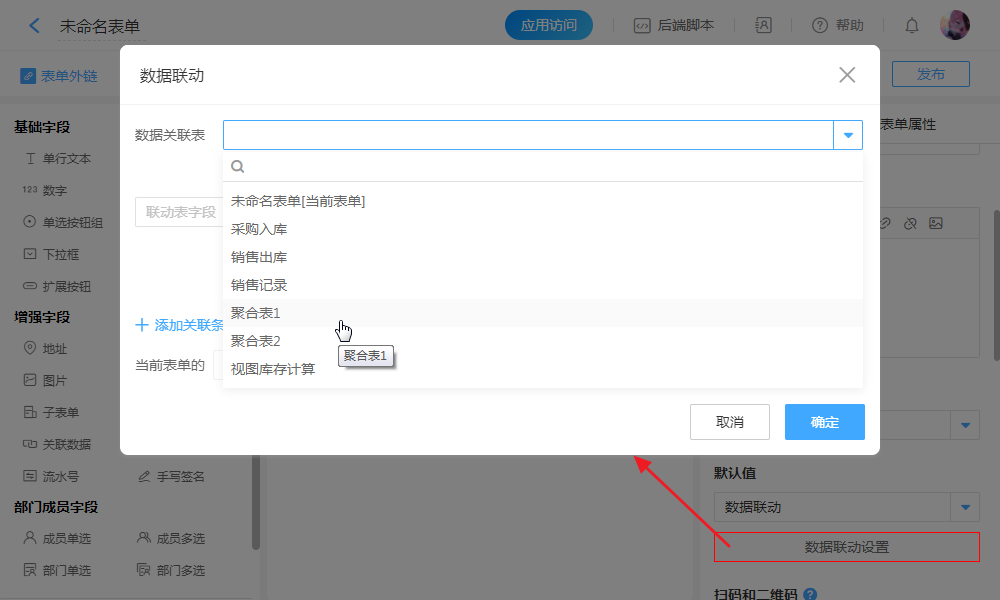Open the notifications bell
The width and height of the screenshot is (1000, 600).
(912, 26)
